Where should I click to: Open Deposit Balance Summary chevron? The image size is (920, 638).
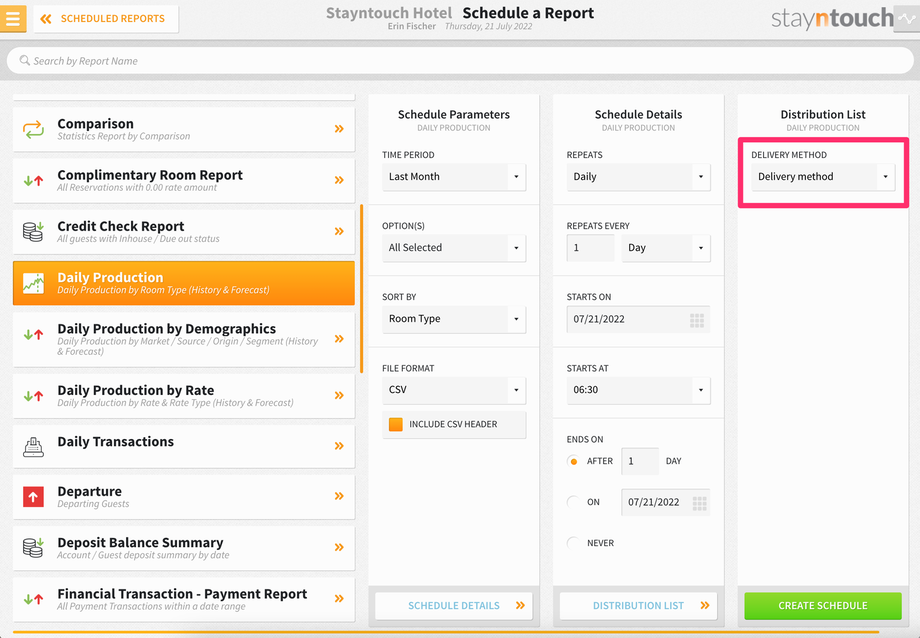click(339, 547)
